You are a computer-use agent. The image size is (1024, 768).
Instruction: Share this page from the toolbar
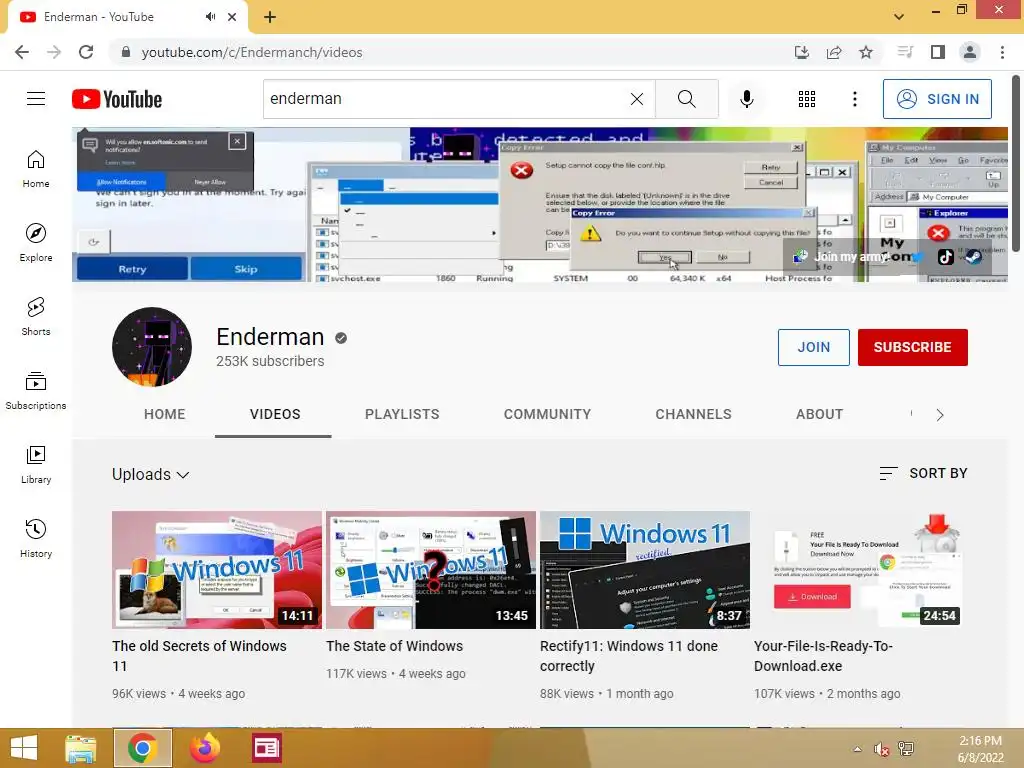click(x=834, y=52)
